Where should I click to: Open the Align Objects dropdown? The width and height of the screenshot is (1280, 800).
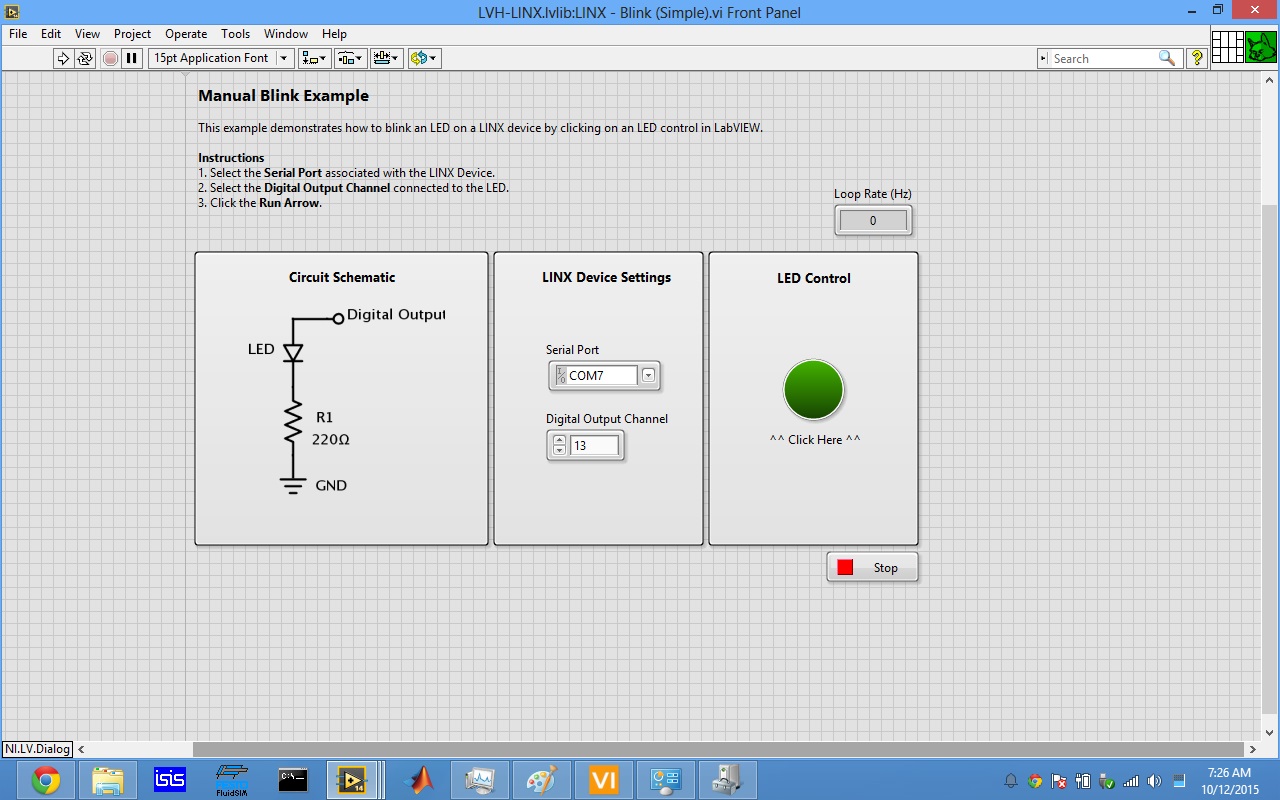tap(315, 58)
